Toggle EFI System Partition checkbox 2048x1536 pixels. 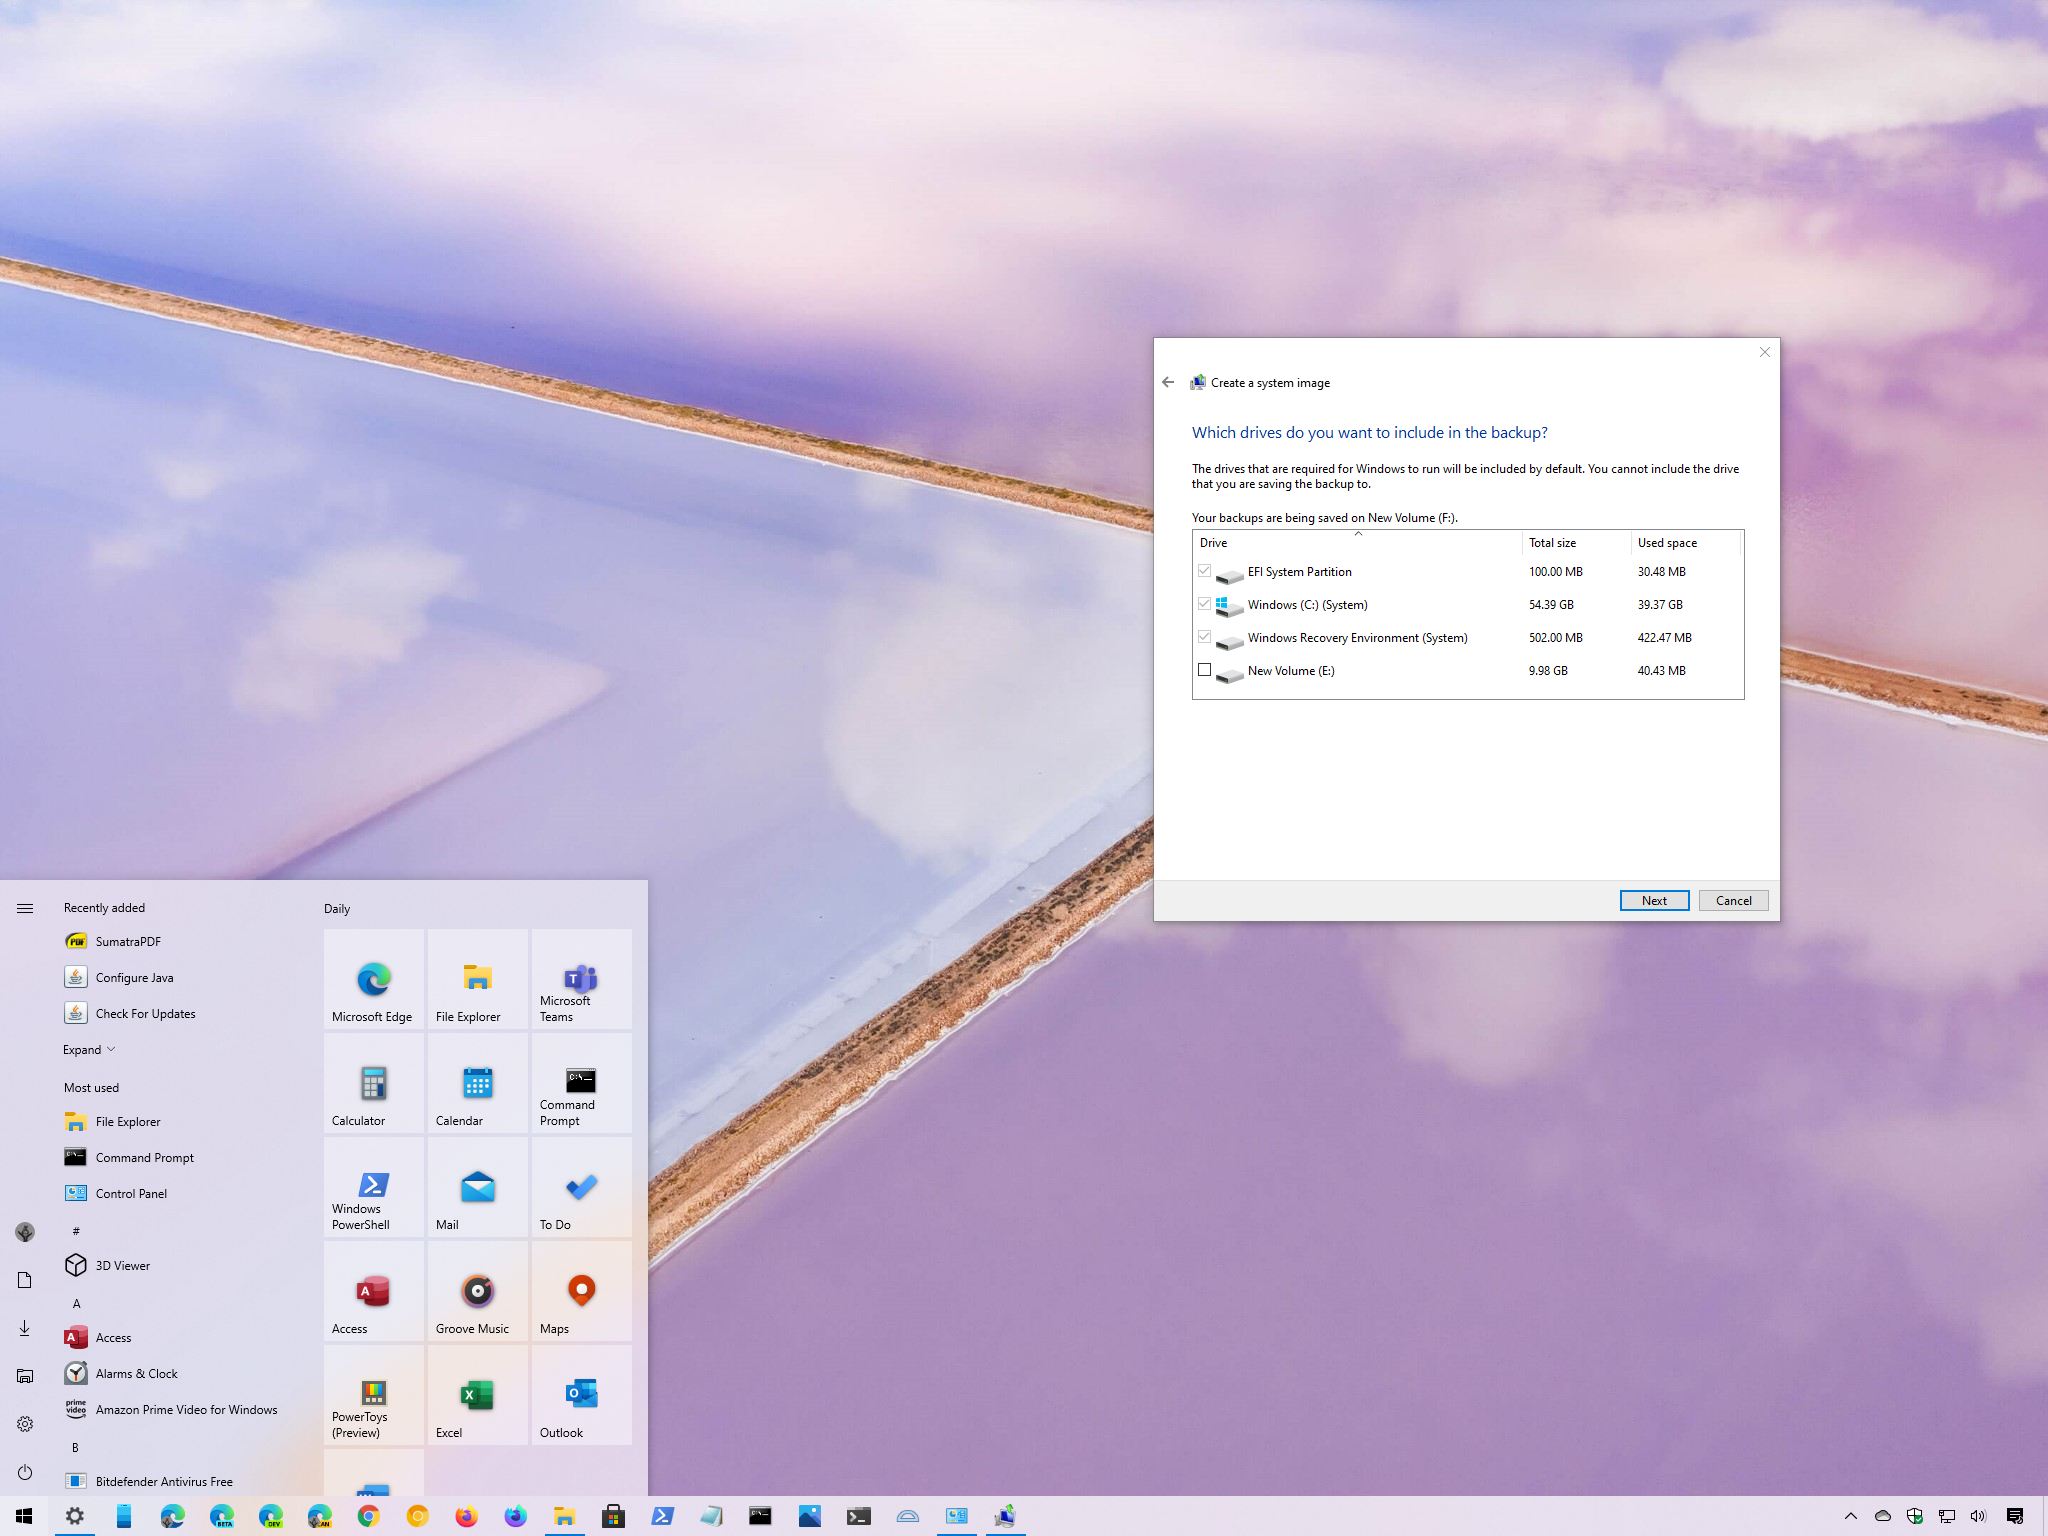click(x=1205, y=570)
